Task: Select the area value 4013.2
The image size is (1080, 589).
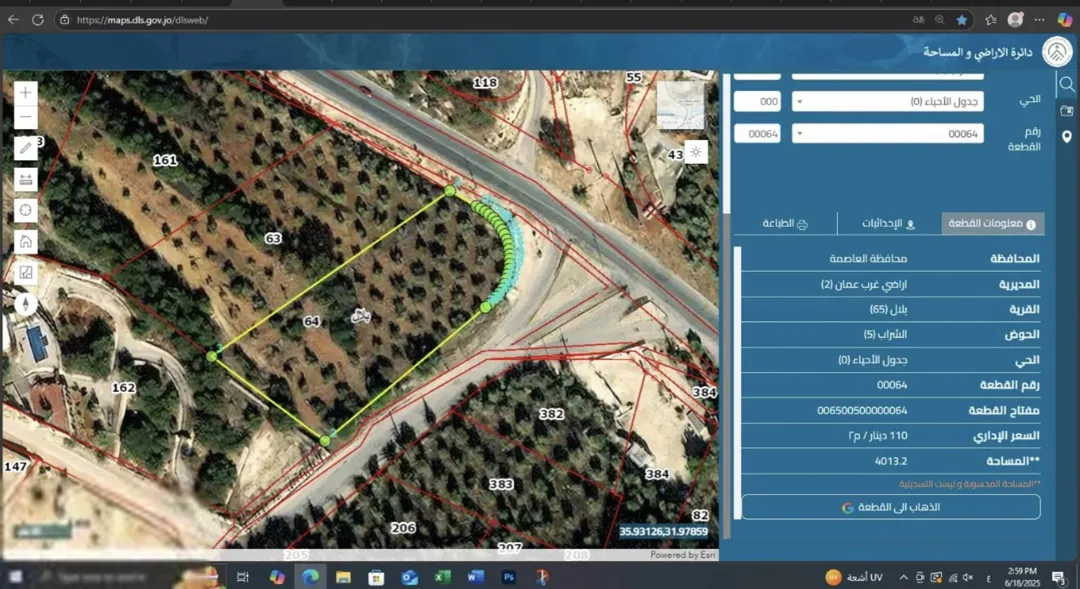Action: click(891, 461)
